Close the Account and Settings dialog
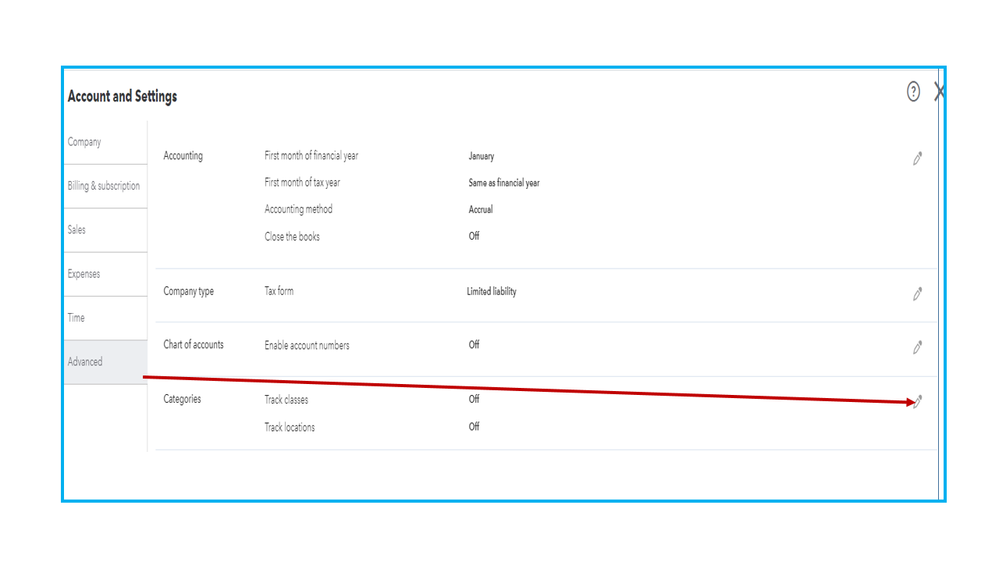Image resolution: width=999 pixels, height=562 pixels. coord(939,92)
